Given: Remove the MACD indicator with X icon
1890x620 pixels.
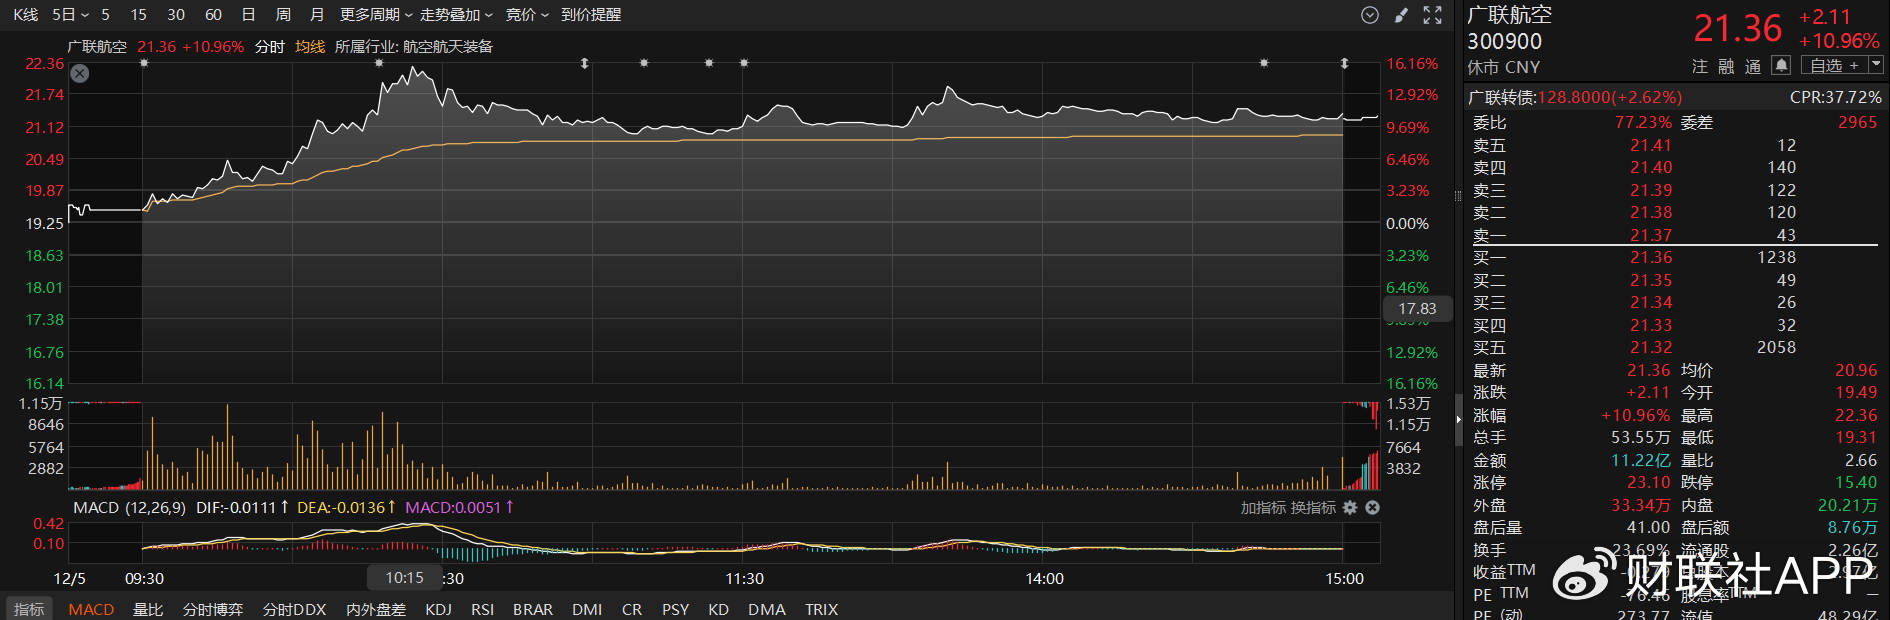Looking at the screenshot, I should click(x=1372, y=508).
